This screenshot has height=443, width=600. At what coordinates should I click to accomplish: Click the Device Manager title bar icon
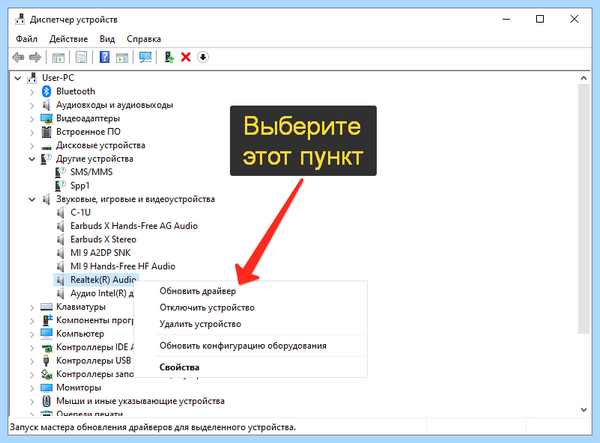click(20, 19)
